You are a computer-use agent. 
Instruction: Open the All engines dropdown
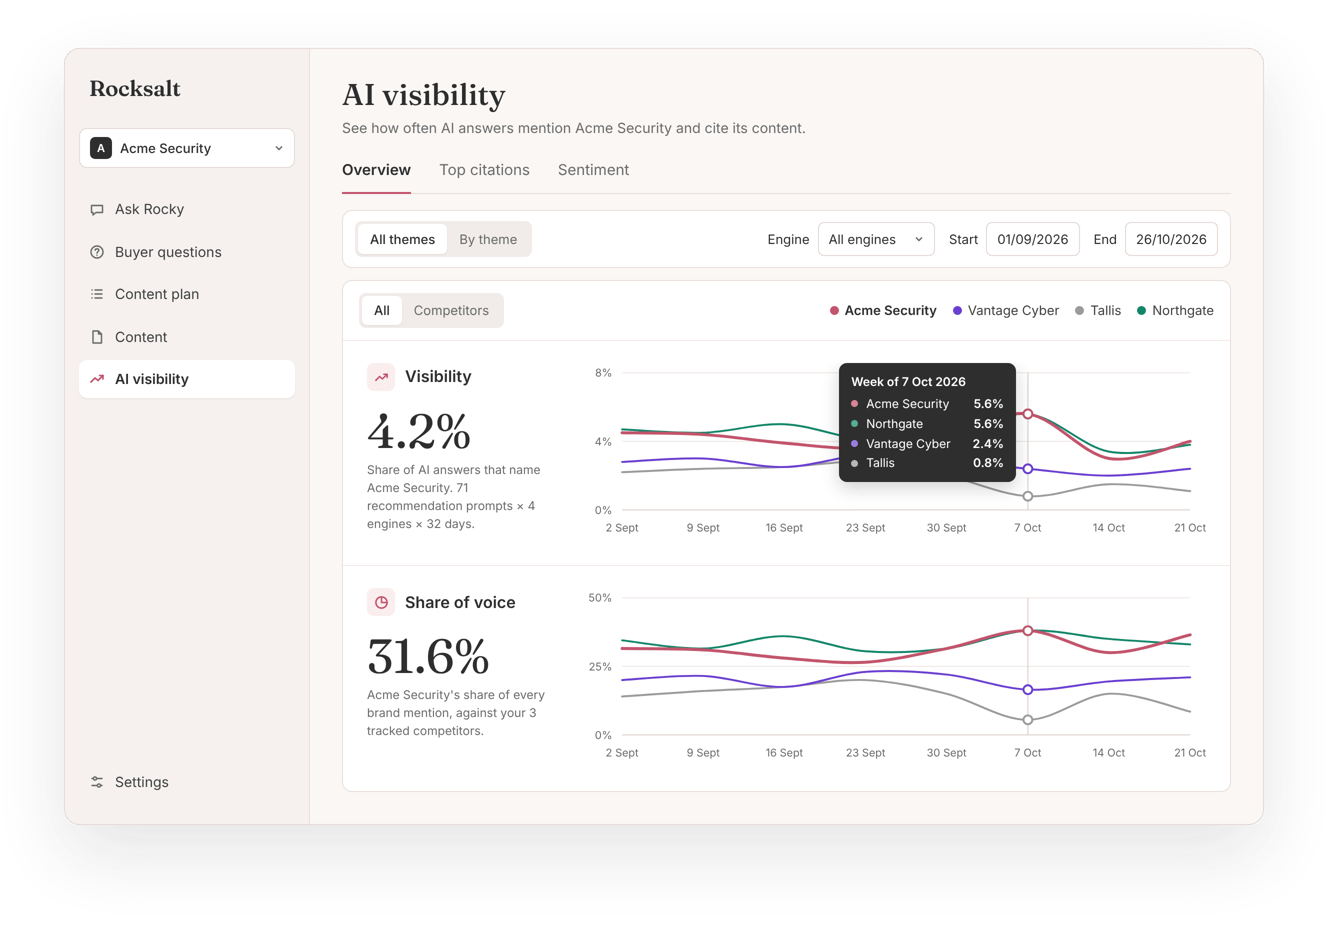point(876,239)
